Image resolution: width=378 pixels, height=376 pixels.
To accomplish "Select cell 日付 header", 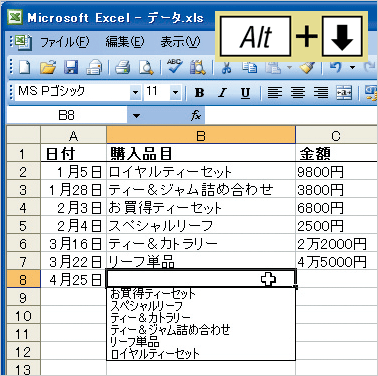I will point(73,153).
